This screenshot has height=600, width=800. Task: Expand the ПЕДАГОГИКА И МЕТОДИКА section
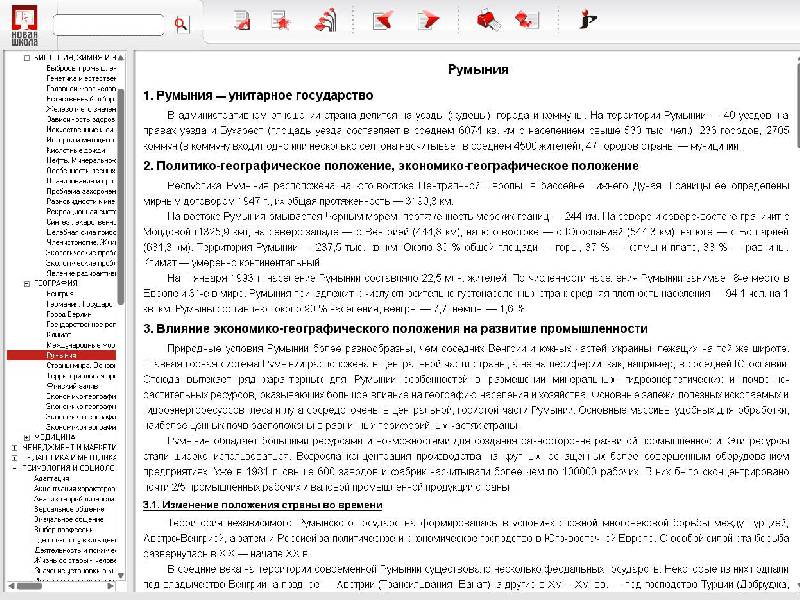tap(14, 458)
